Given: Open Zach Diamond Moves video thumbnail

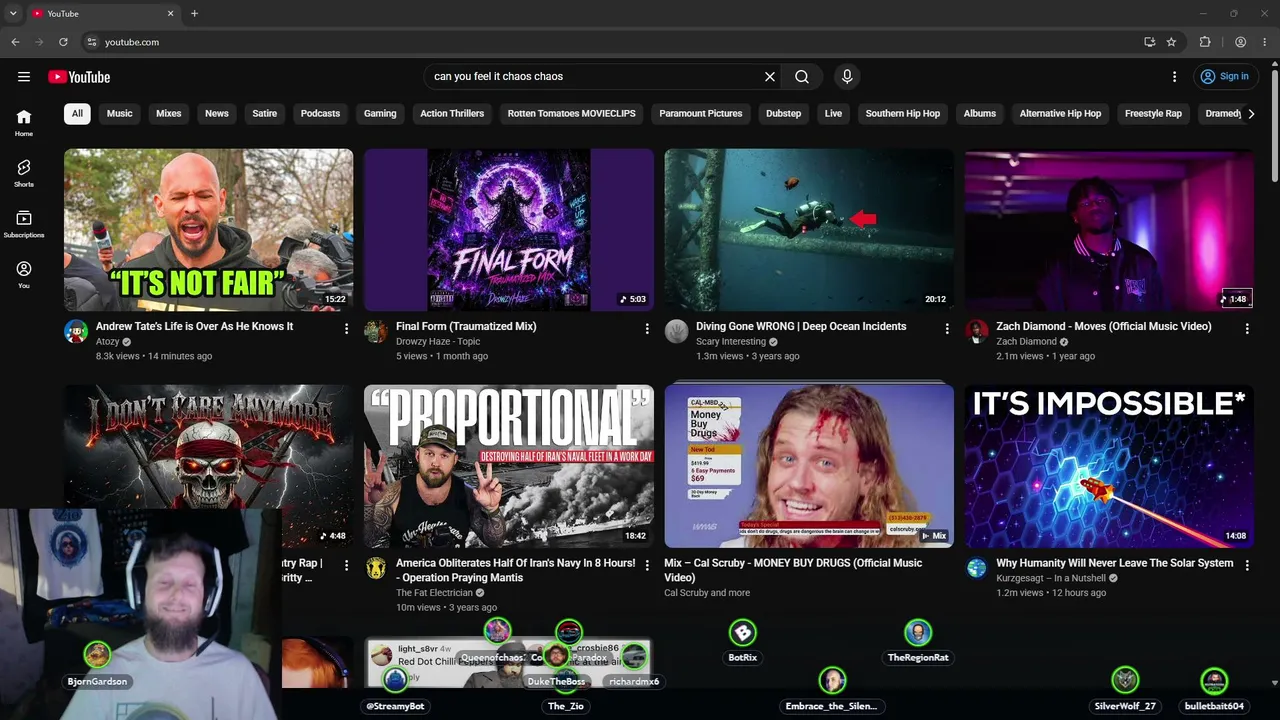Looking at the screenshot, I should 1109,230.
